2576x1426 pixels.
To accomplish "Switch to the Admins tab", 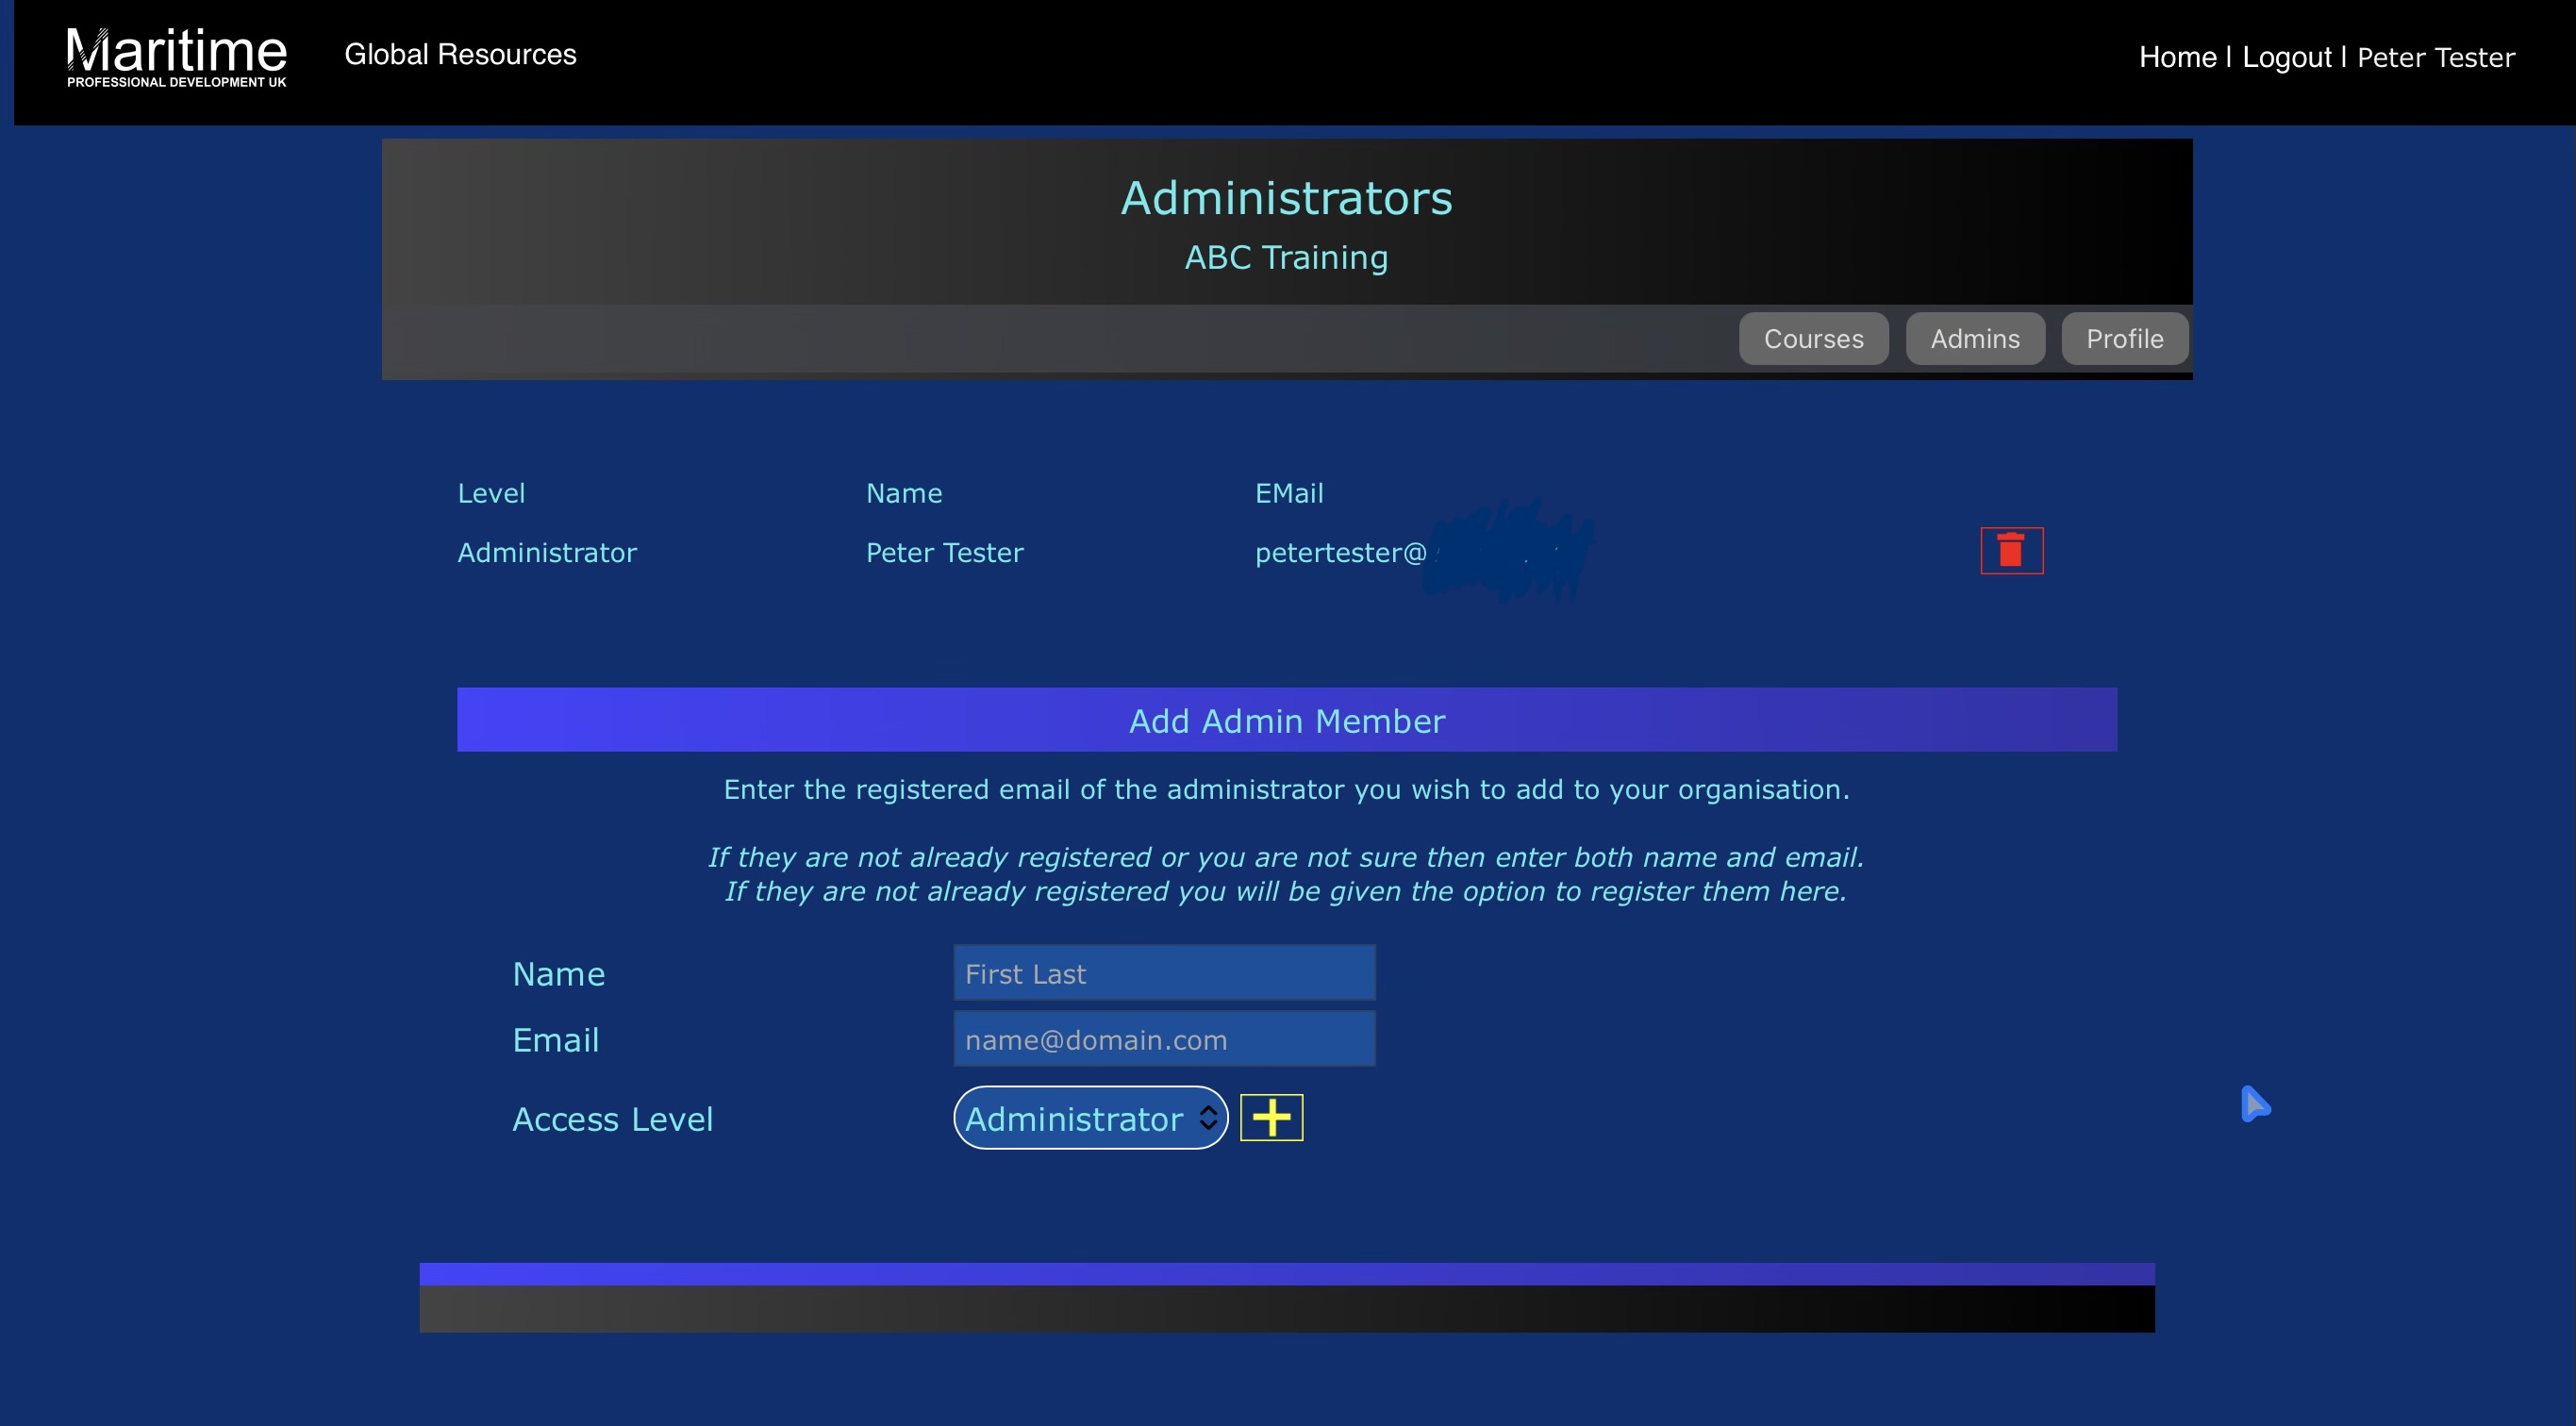I will pos(1974,339).
